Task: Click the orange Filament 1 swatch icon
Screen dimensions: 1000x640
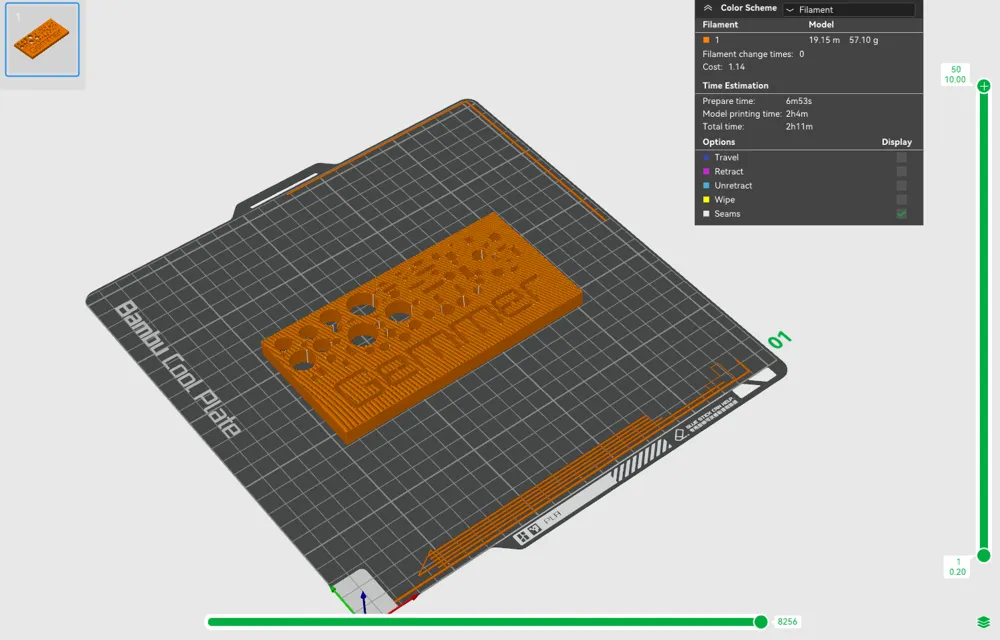Action: coord(707,38)
